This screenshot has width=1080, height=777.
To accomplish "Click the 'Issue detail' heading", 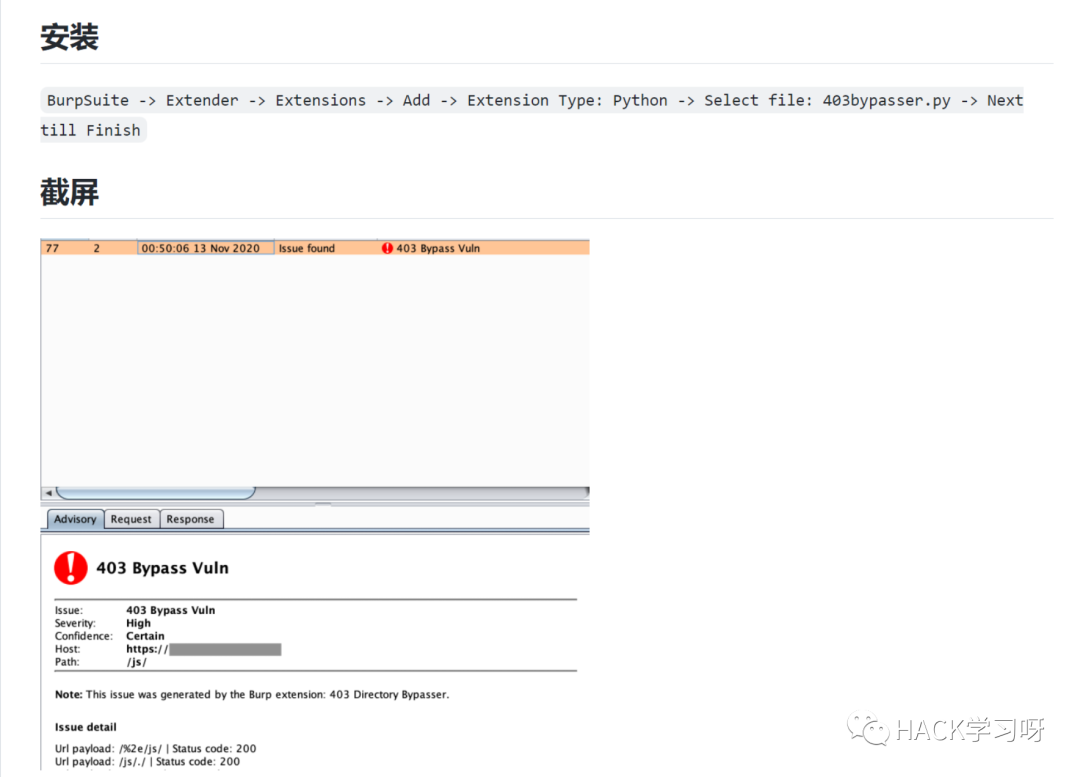I will pyautogui.click(x=85, y=727).
